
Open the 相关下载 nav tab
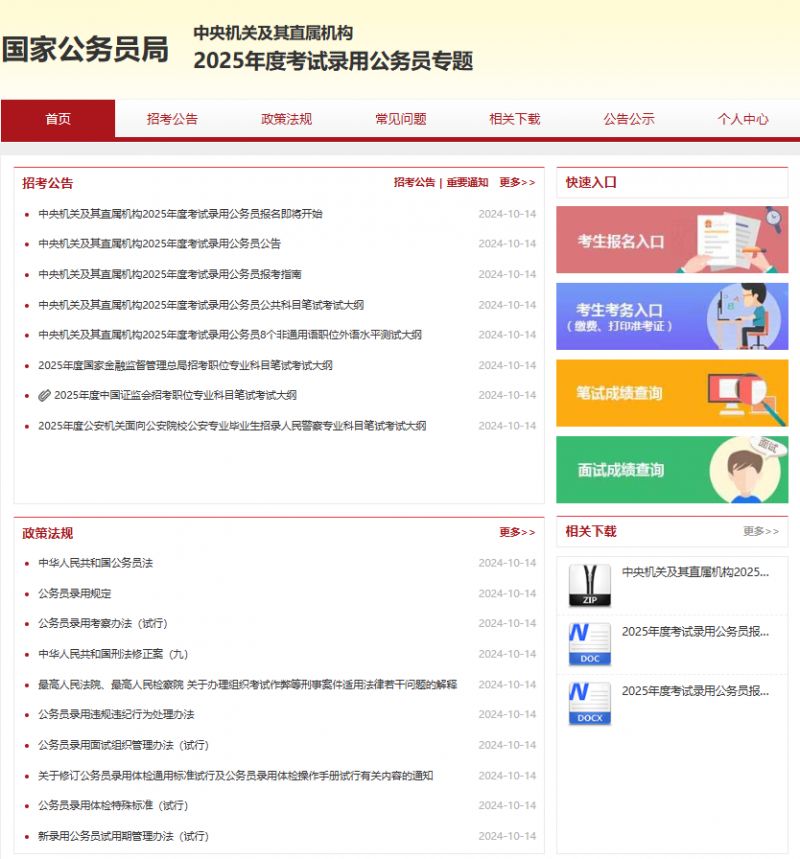pyautogui.click(x=515, y=119)
